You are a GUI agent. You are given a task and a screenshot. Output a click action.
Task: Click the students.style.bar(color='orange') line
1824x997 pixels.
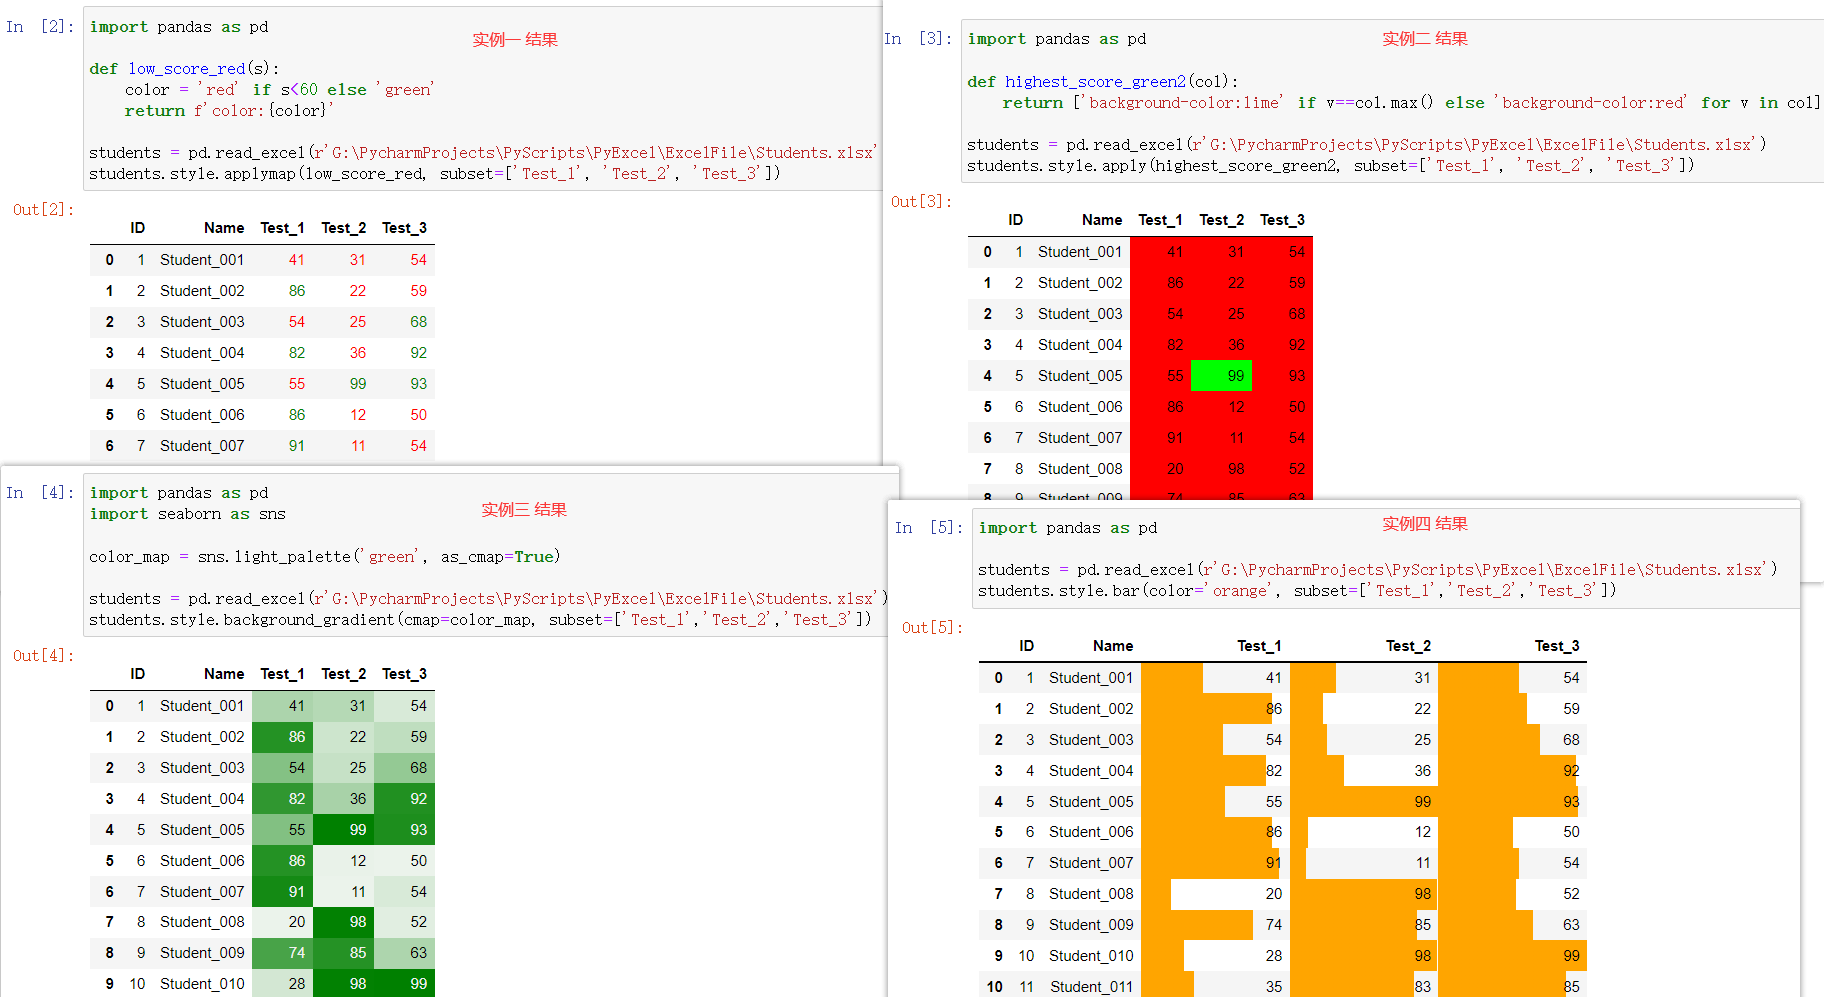tap(1297, 591)
